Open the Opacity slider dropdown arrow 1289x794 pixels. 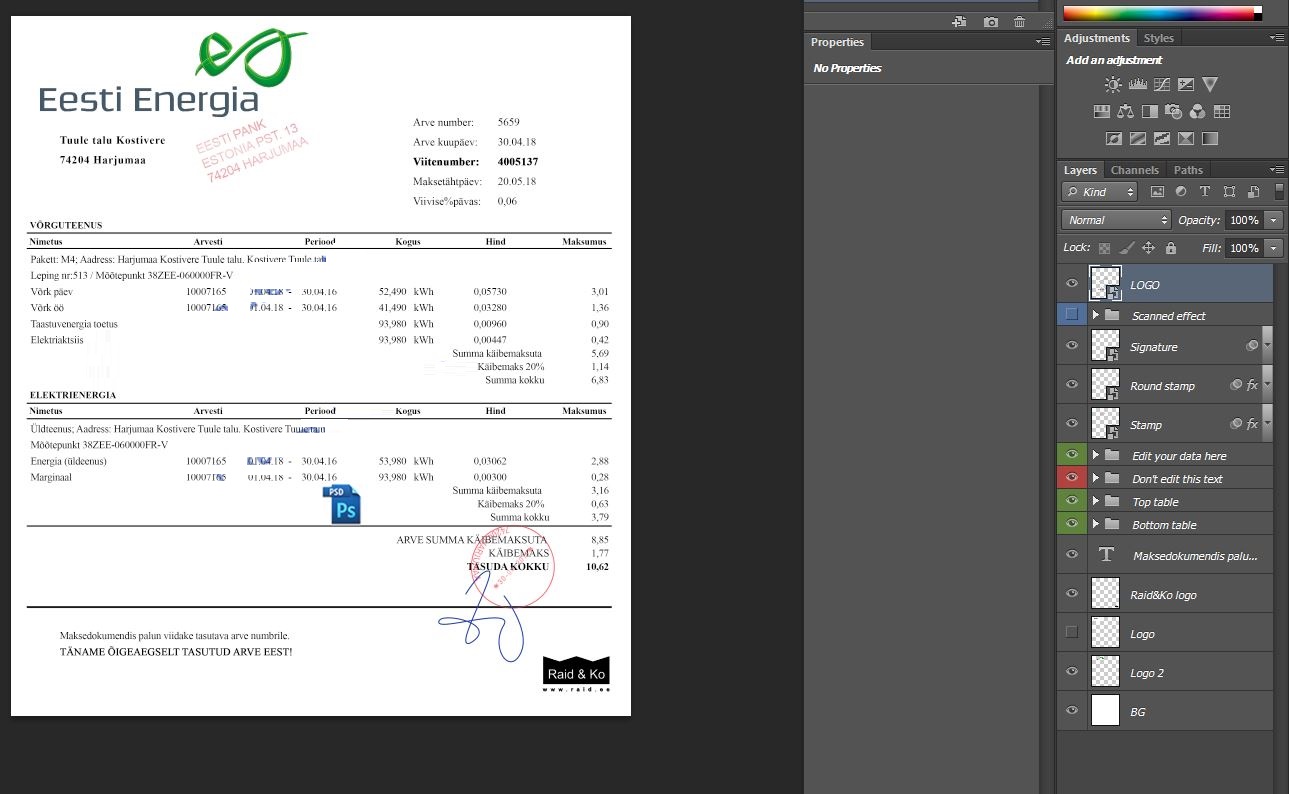point(1273,220)
